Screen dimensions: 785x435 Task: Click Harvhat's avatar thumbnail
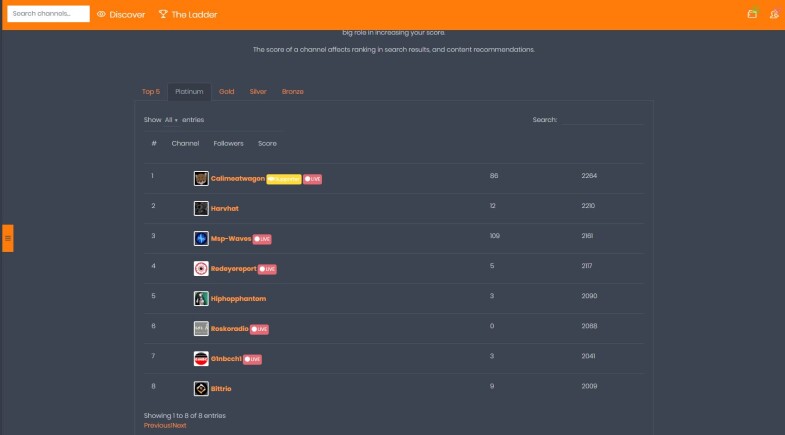pos(201,209)
